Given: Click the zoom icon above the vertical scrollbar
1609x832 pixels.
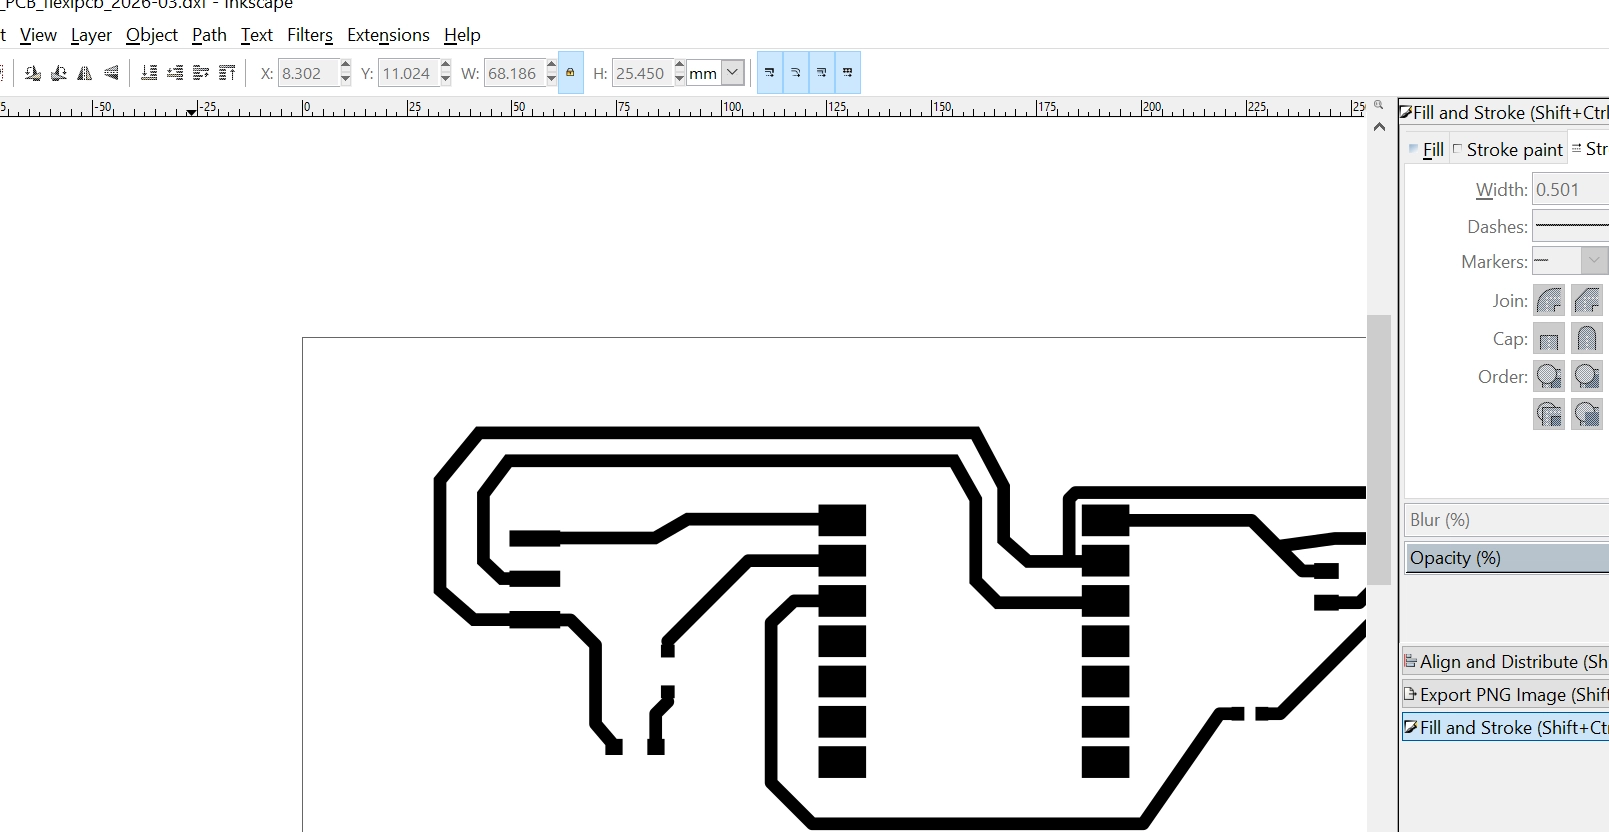Looking at the screenshot, I should point(1379,105).
